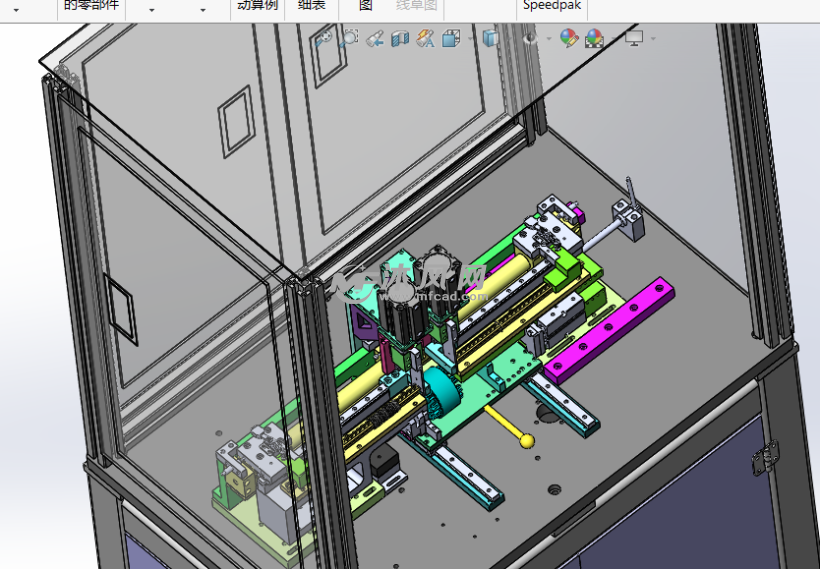Click the Display Style cube icon
The height and width of the screenshot is (569, 820).
point(490,39)
